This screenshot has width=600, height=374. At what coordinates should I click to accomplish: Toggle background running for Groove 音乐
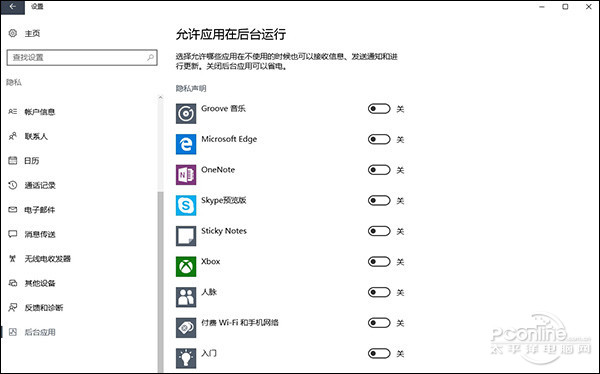pos(379,109)
